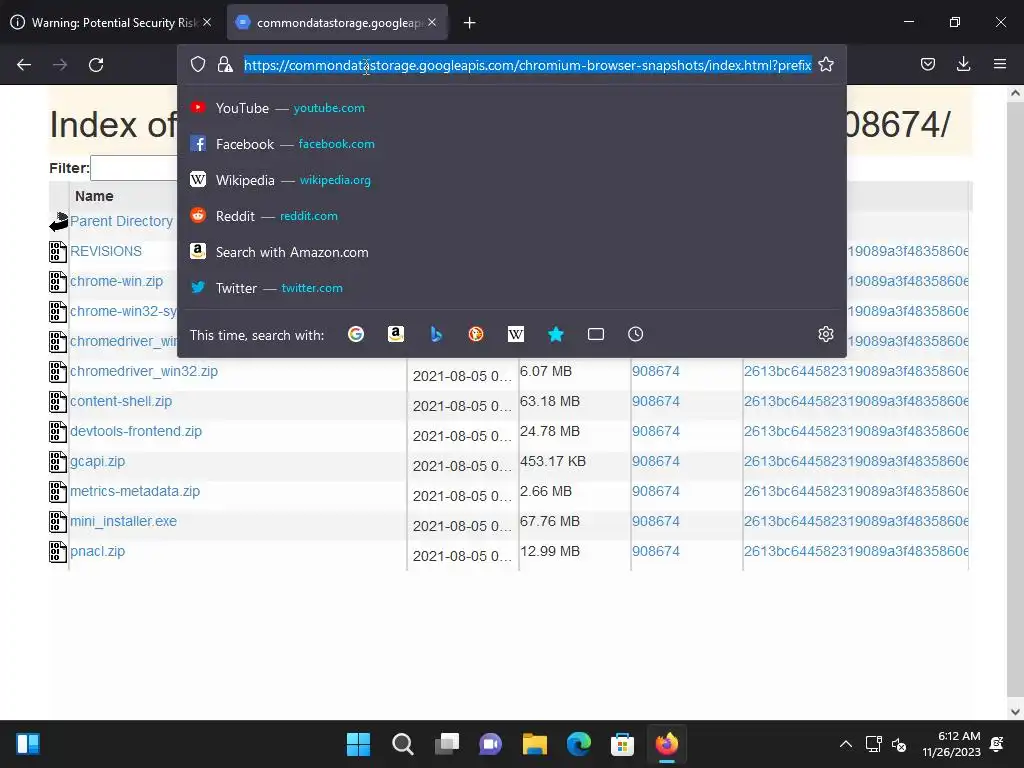1024x768 pixels.
Task: Open 908674 revision link in pnacl.zip row
Action: [x=656, y=551]
